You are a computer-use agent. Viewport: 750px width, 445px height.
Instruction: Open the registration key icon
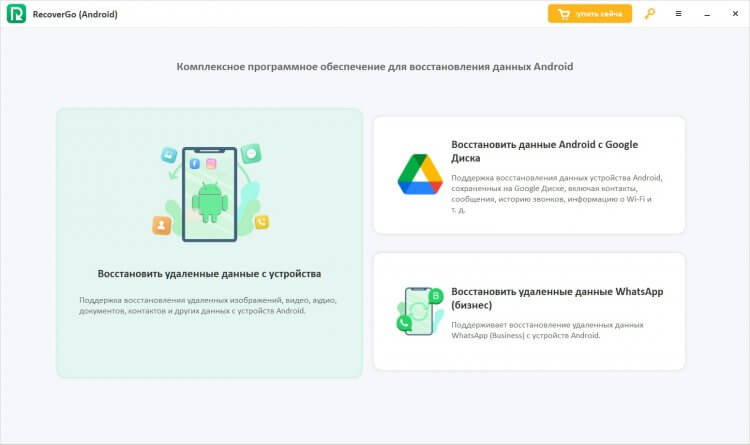(650, 14)
